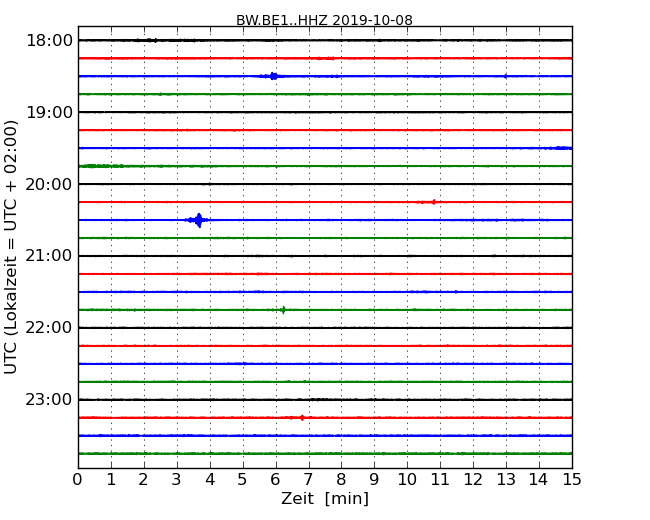Click the 18:00 time axis label
Screen dimensions: 650x520
point(49,41)
